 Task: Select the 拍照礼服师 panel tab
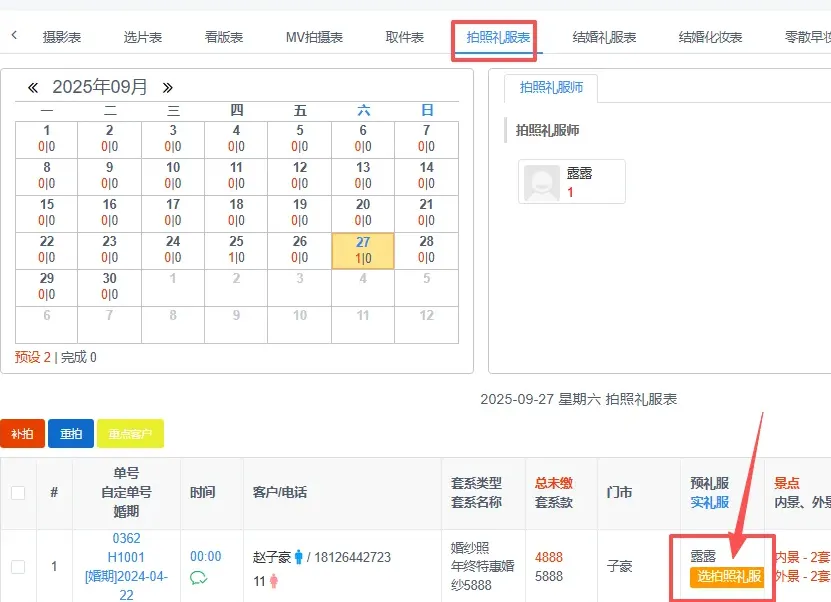pyautogui.click(x=550, y=88)
